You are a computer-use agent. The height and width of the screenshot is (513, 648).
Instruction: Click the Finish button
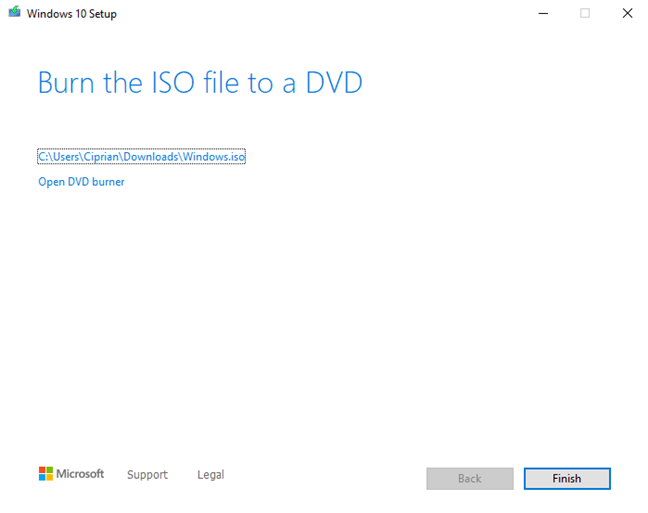567,479
